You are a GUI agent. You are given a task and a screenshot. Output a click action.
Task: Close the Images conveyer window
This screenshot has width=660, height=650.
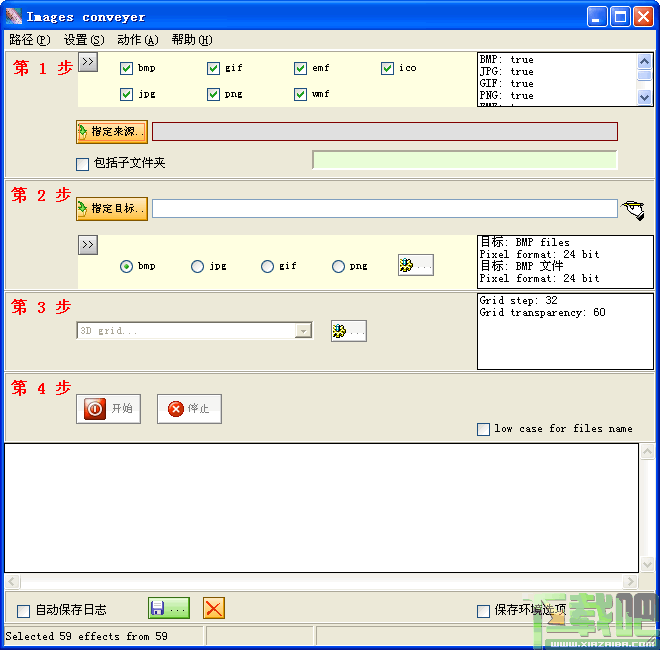644,17
